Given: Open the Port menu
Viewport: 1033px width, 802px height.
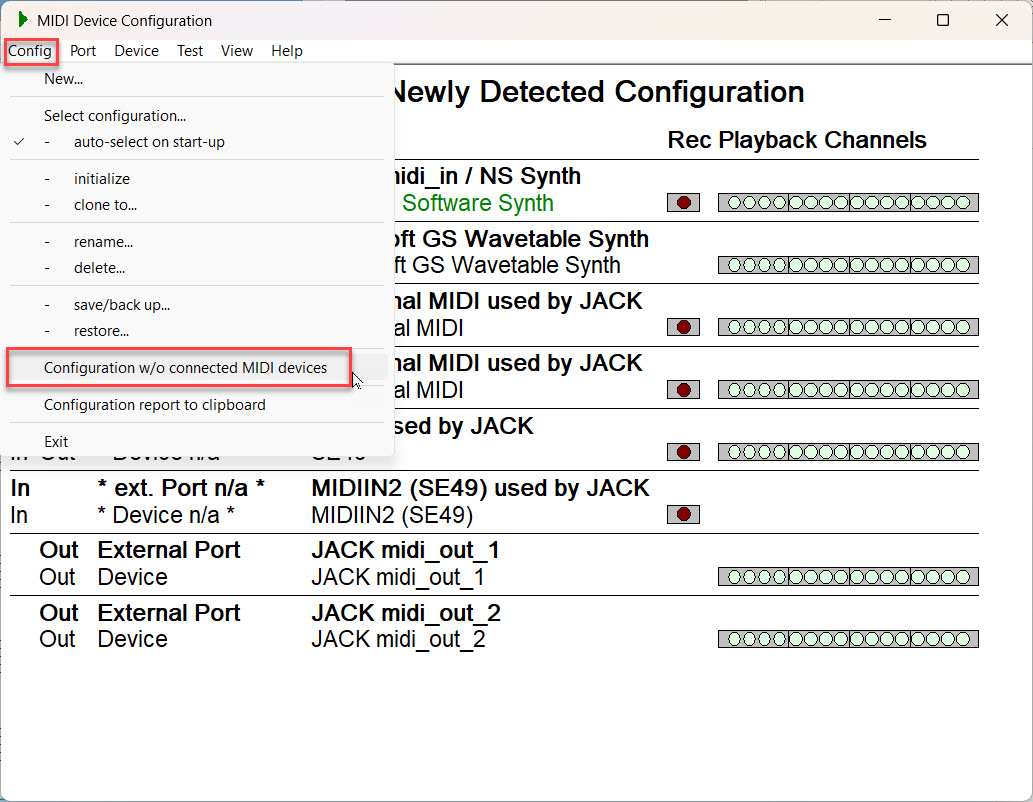Looking at the screenshot, I should point(83,51).
